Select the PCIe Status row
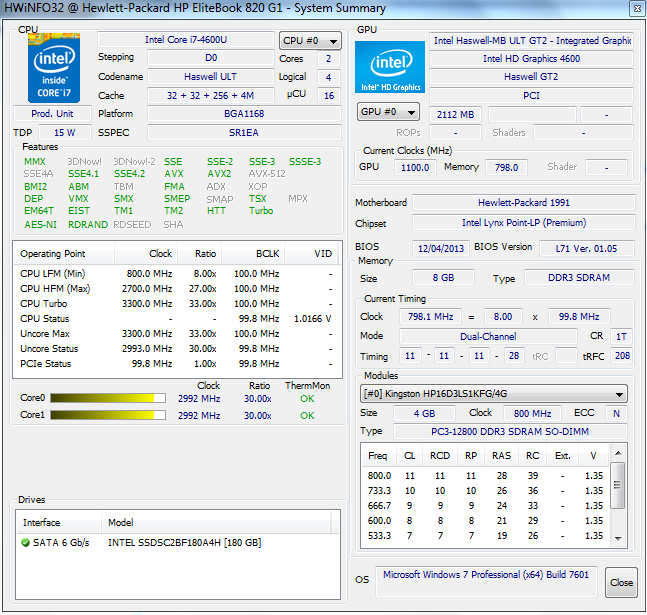The image size is (647, 615). [x=177, y=364]
